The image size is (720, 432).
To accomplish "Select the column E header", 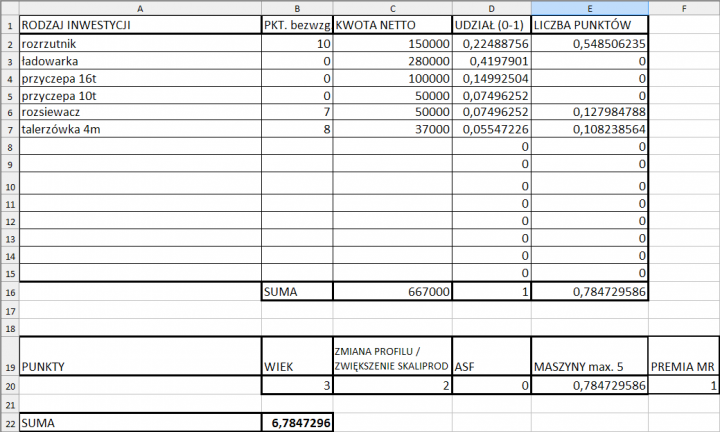I will coord(589,8).
